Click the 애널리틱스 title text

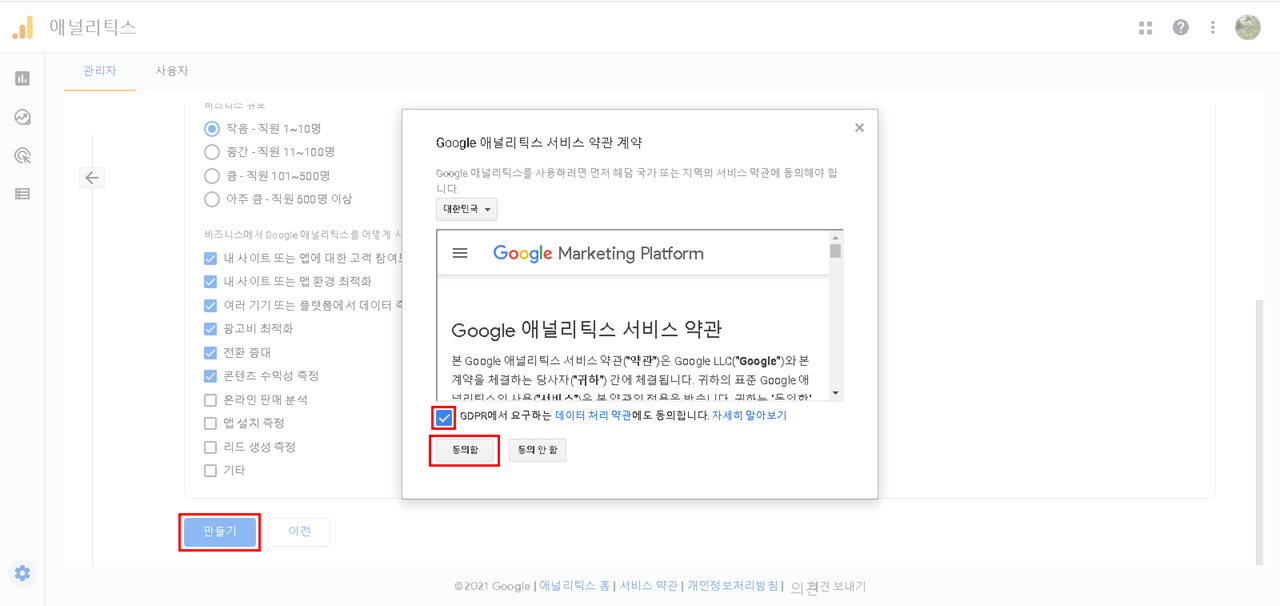pos(93,27)
